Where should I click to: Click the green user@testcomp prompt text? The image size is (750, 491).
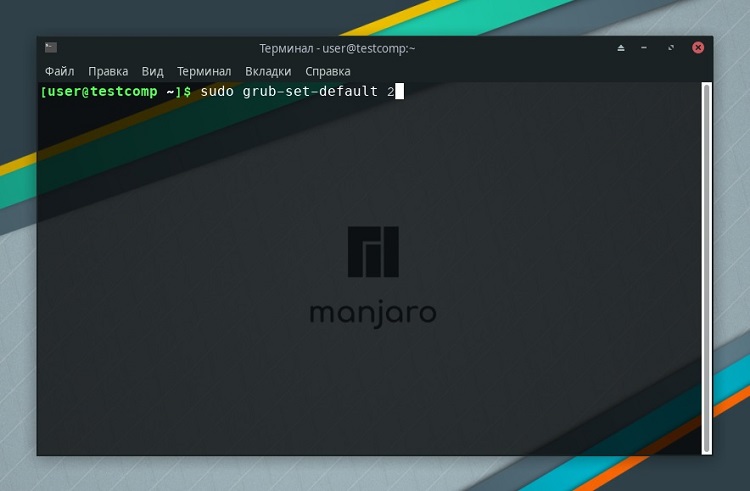pyautogui.click(x=102, y=92)
